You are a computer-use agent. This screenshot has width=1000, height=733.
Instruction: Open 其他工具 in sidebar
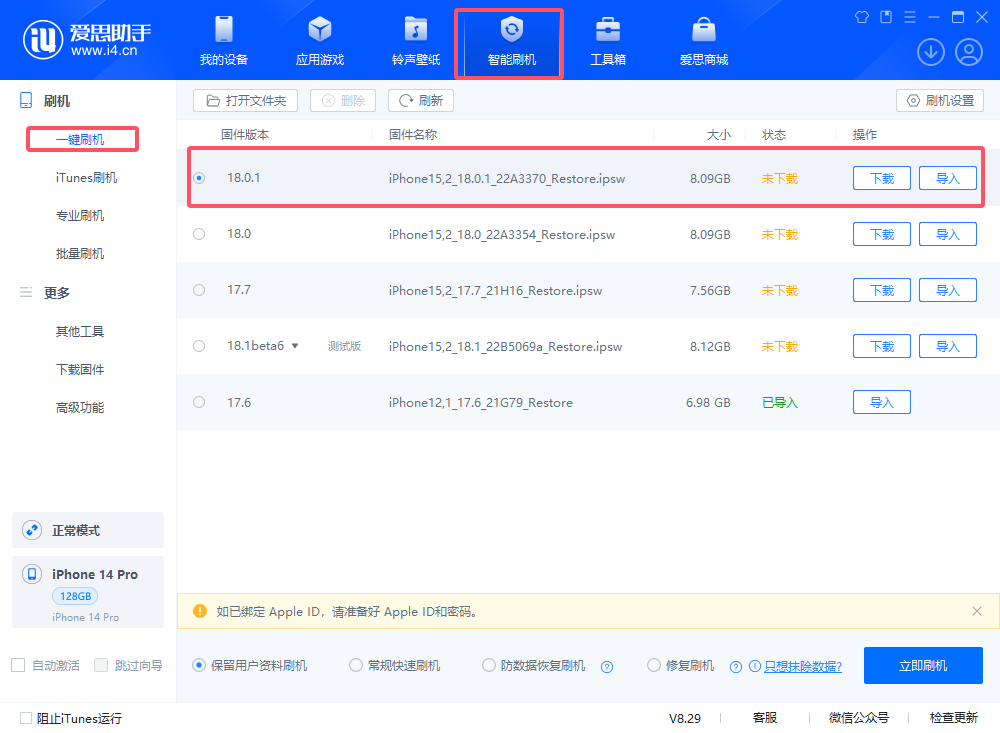click(80, 331)
